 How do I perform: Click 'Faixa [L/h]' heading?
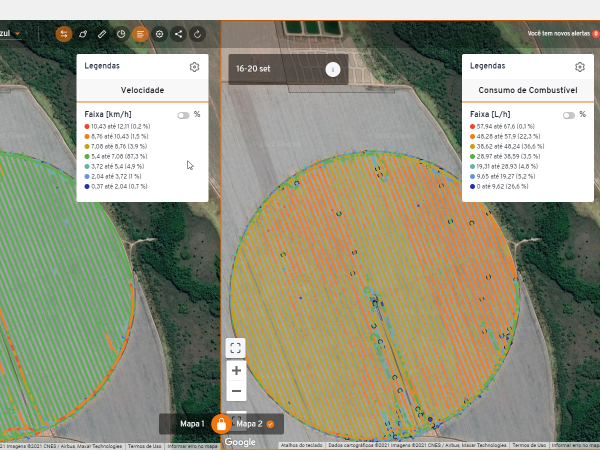click(x=490, y=114)
